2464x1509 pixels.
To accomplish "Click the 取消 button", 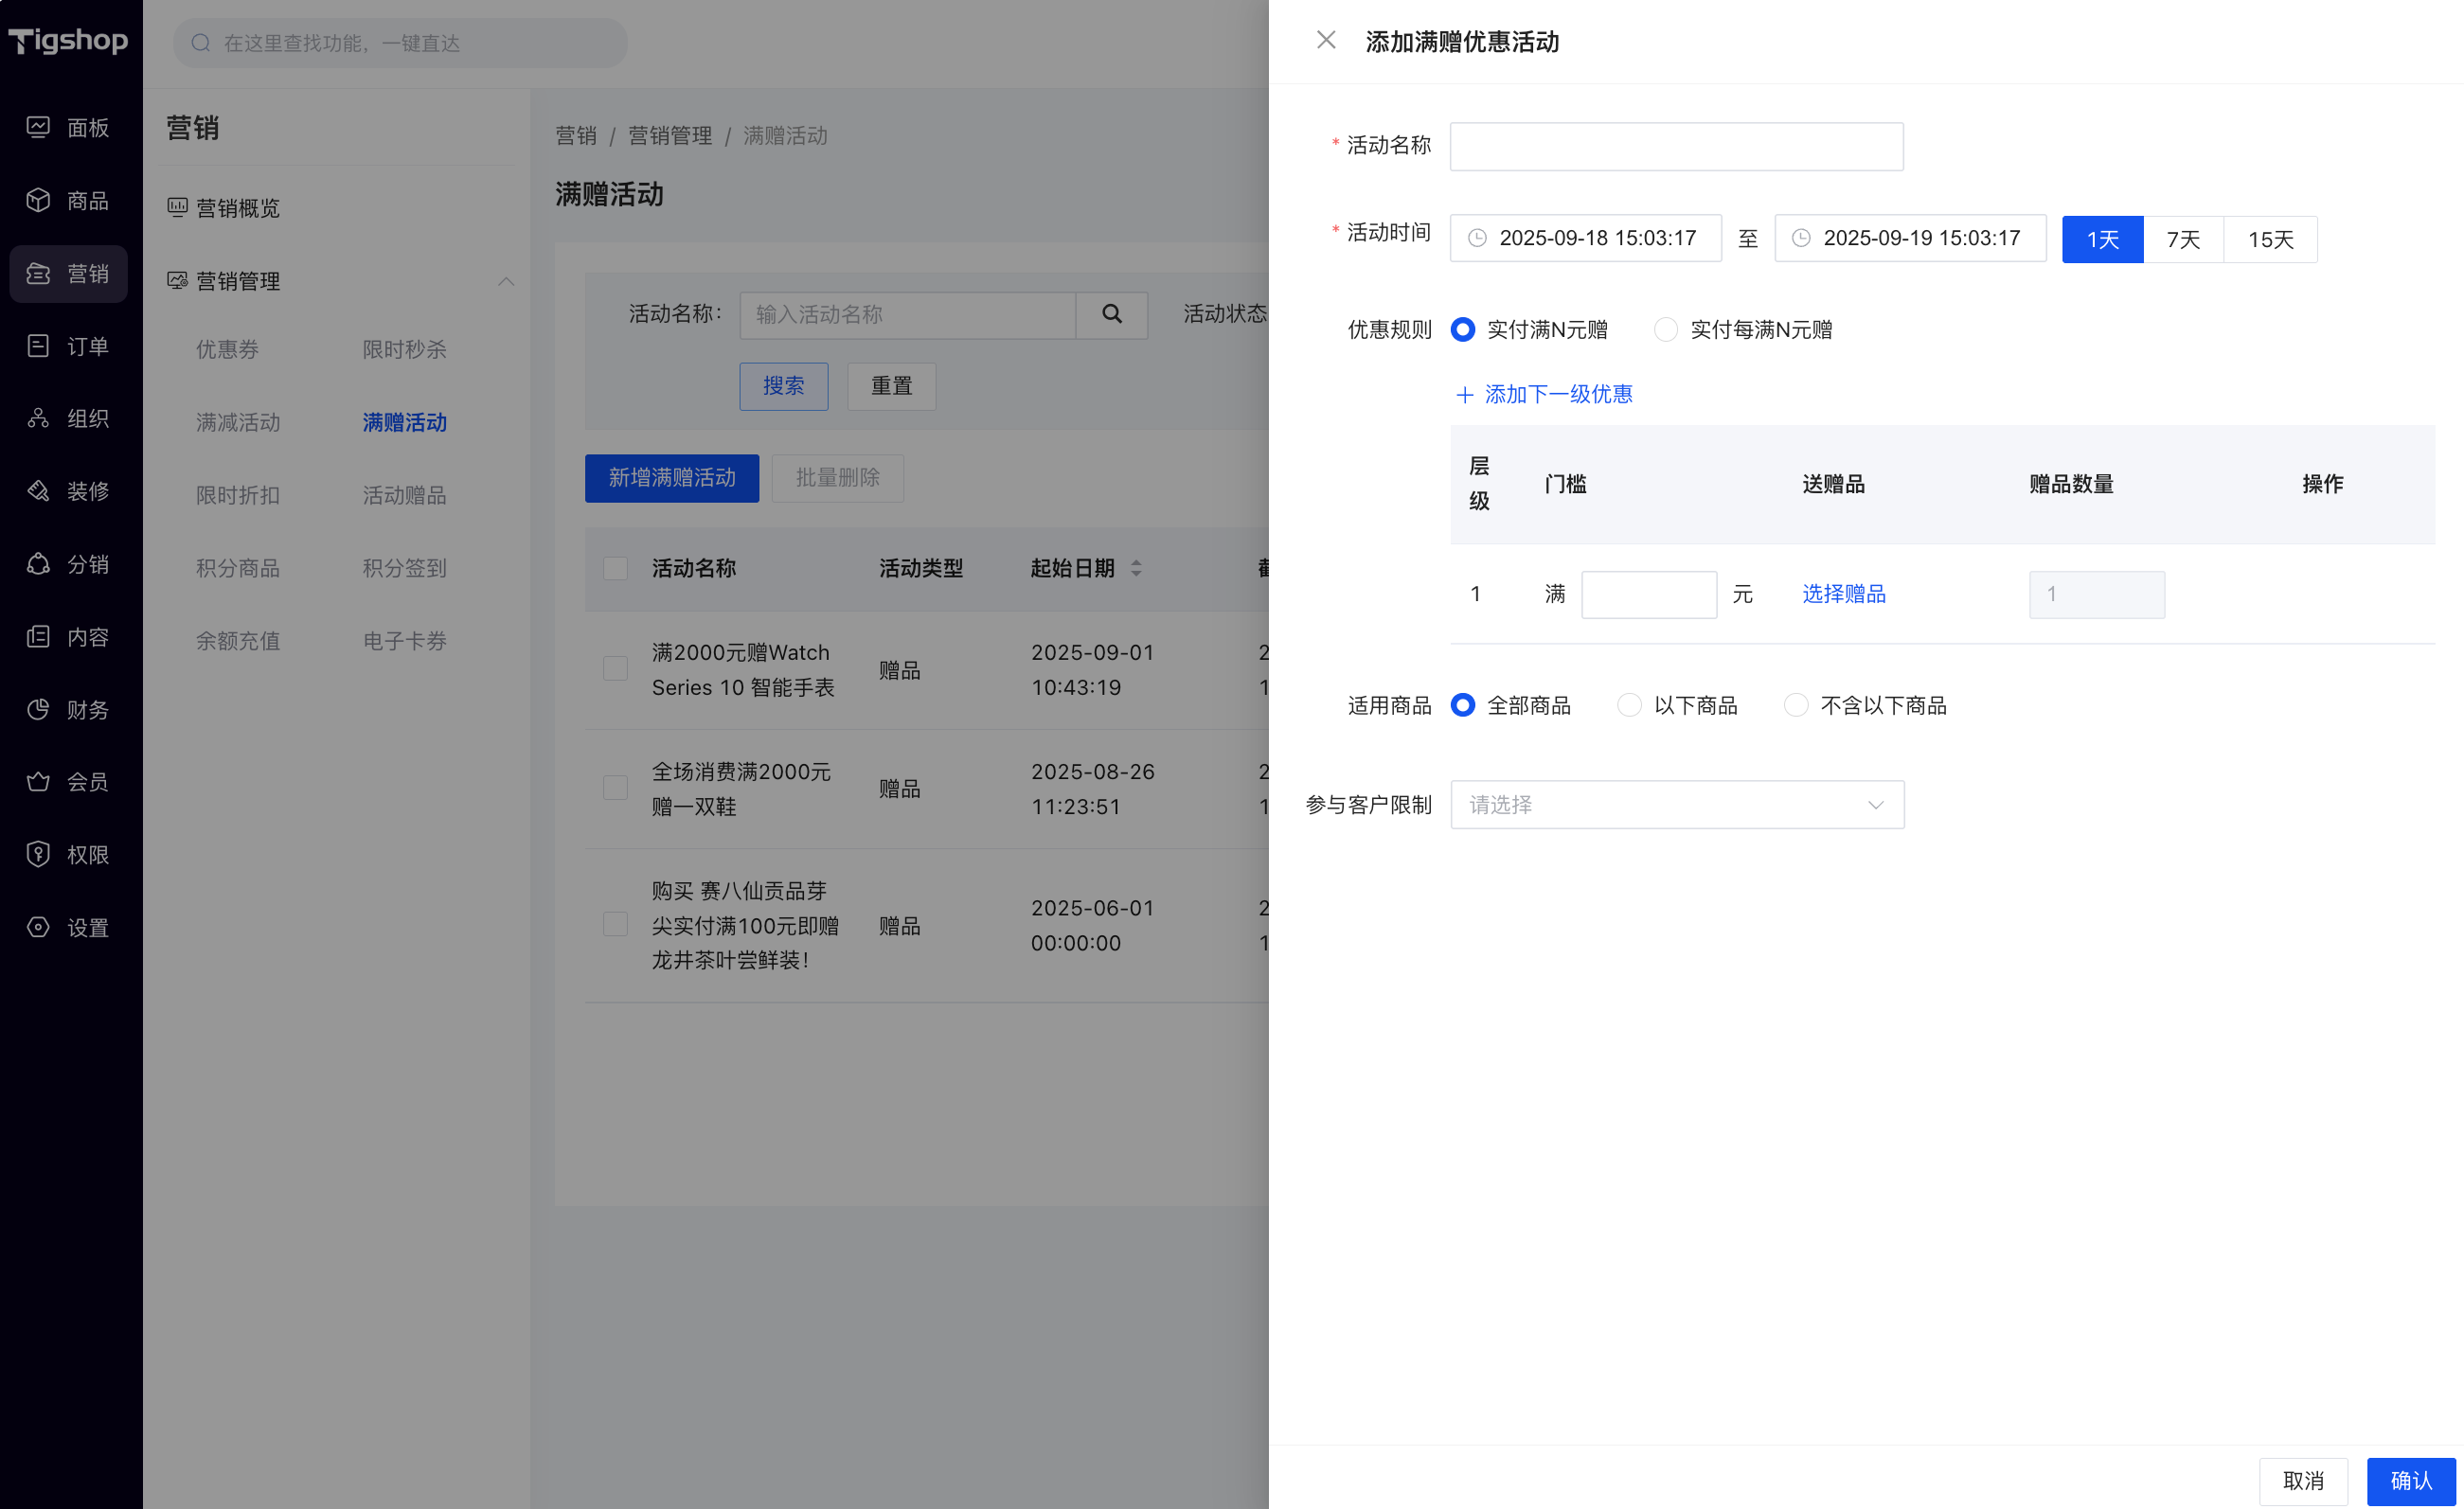I will click(x=2304, y=1481).
